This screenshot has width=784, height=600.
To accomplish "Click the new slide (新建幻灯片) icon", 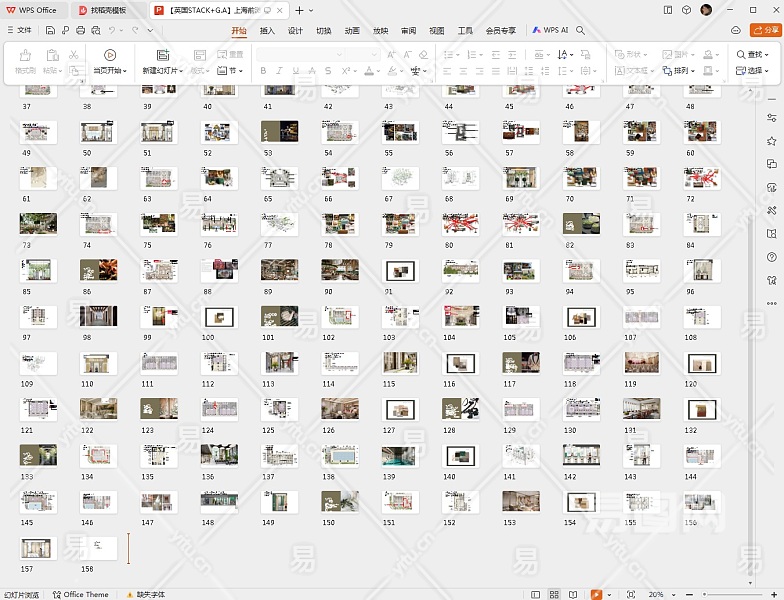I will coord(162,55).
